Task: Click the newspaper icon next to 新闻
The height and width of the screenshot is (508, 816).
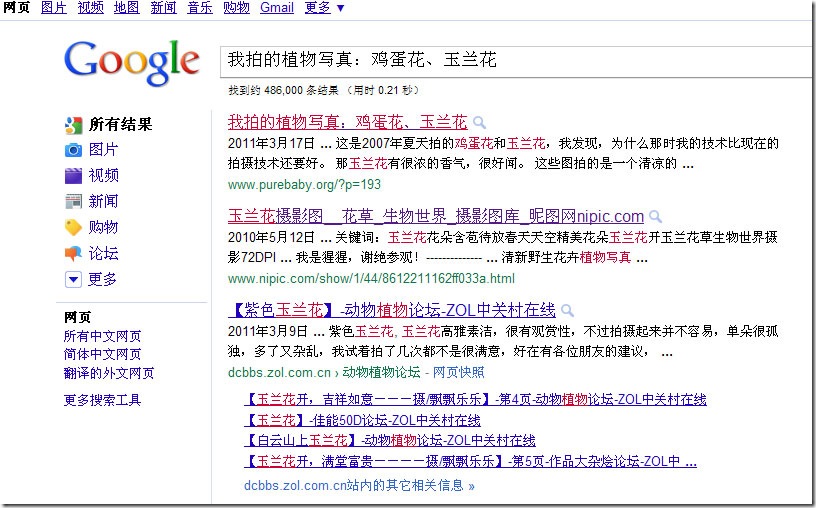Action: coord(73,201)
